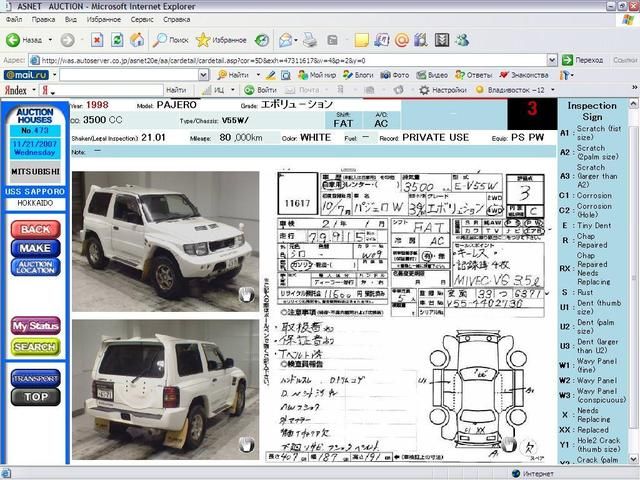Click Интернет zone in status bar
This screenshot has height=480, width=640.
(533, 474)
